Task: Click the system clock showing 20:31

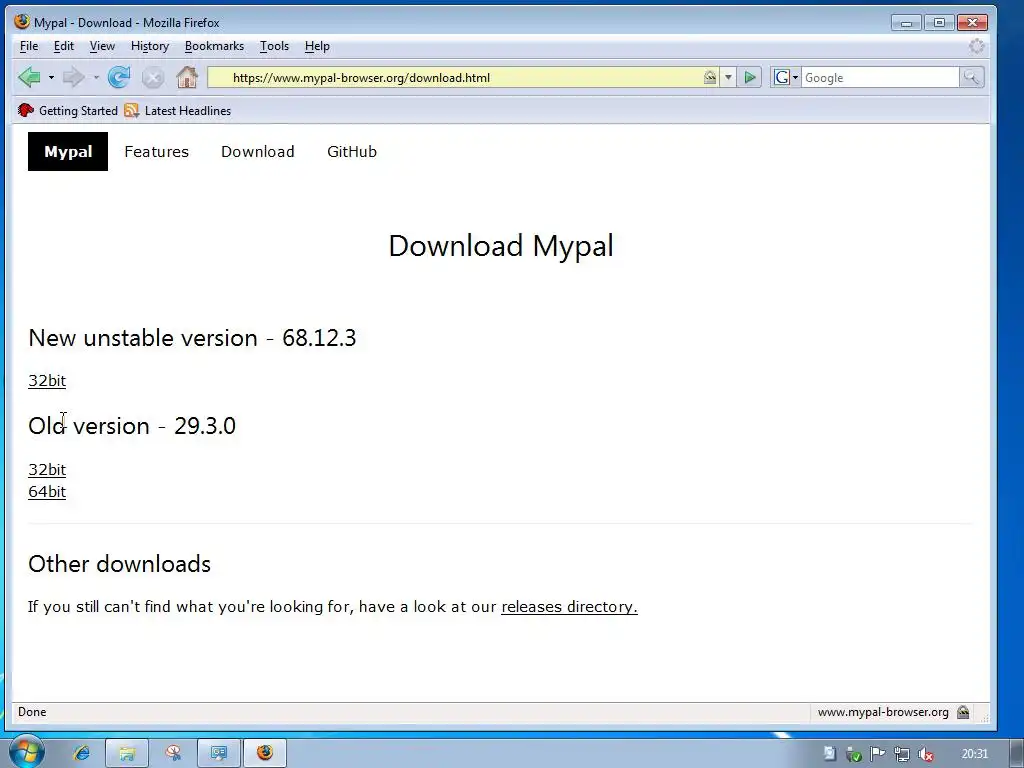Action: point(974,754)
